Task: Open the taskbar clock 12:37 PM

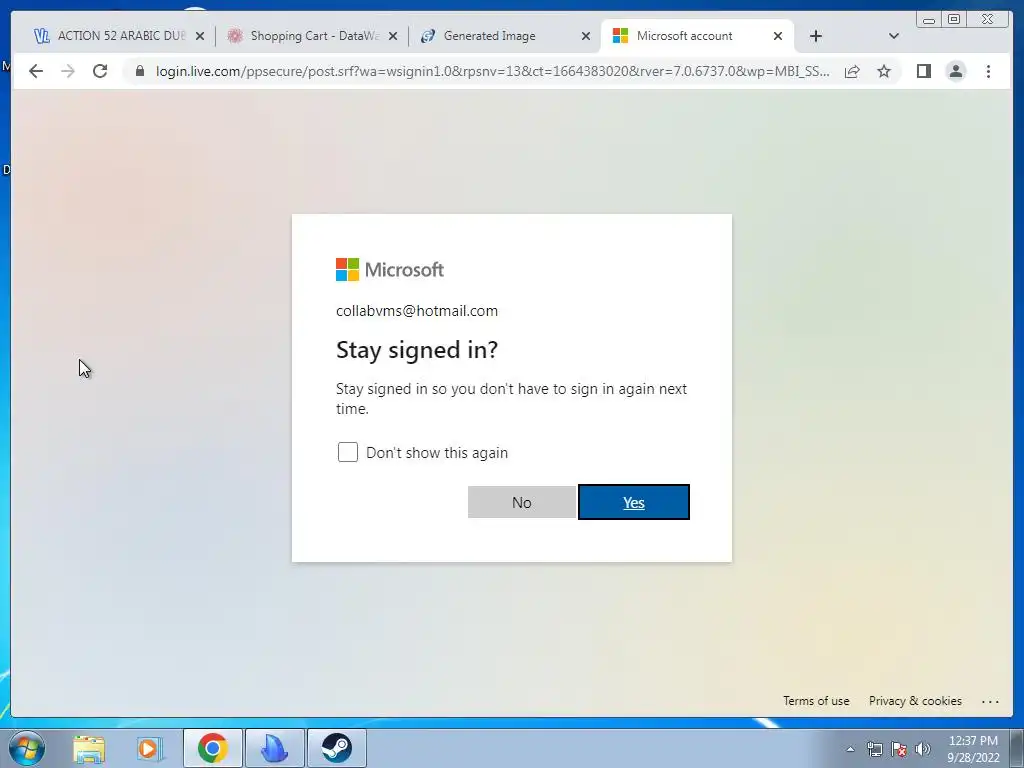Action: [x=973, y=749]
